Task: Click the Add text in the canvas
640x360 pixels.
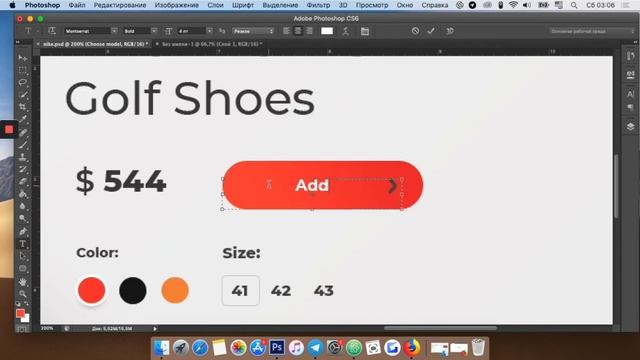Action: pos(312,185)
